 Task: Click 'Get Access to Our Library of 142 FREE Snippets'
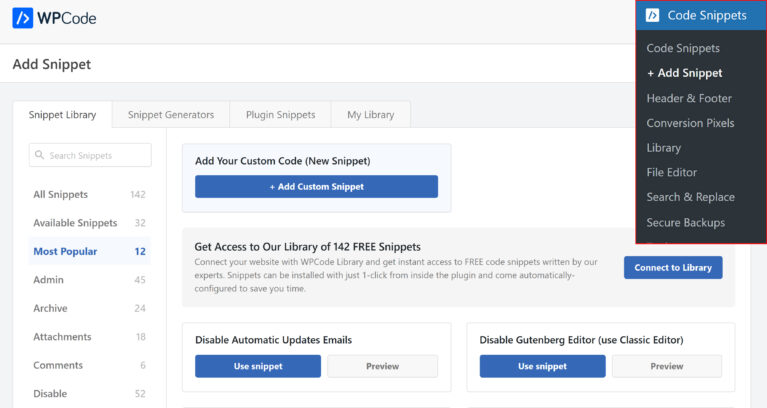[308, 247]
